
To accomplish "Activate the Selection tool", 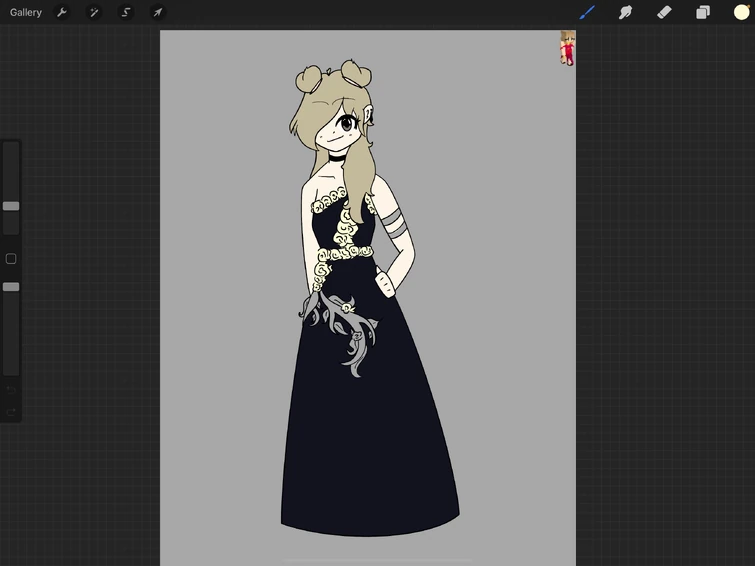I will pos(126,13).
